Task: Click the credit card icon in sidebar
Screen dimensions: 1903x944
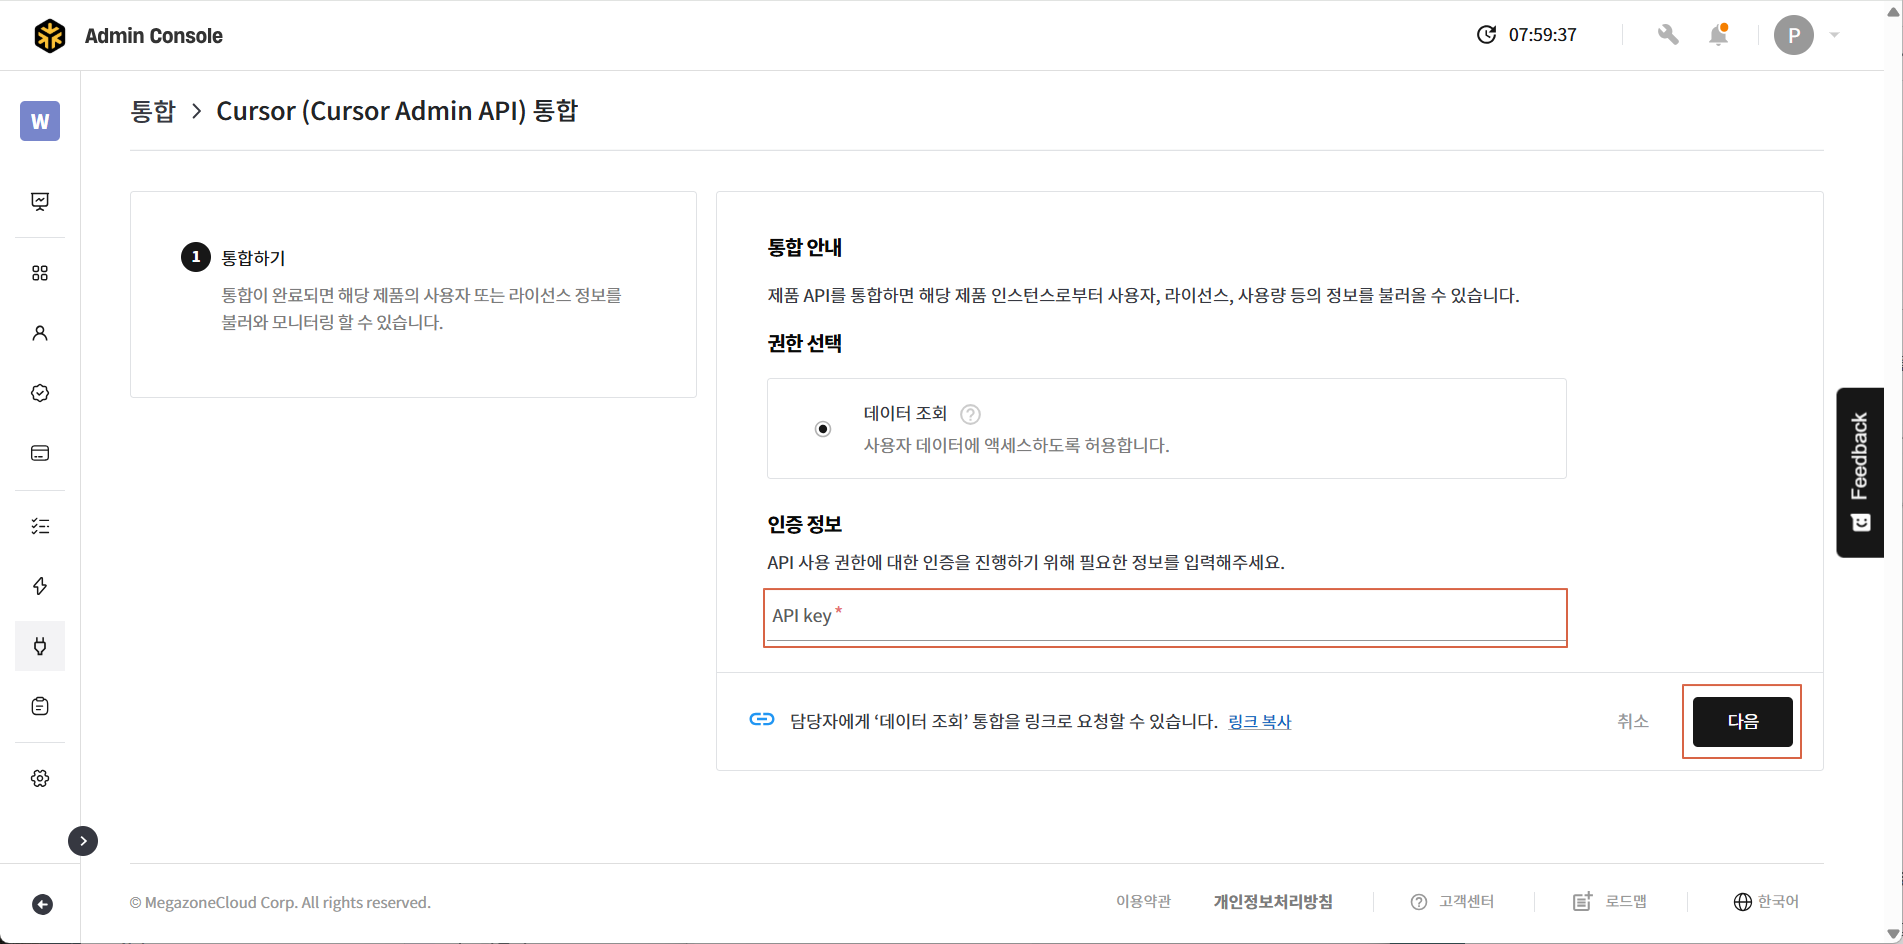Action: pyautogui.click(x=40, y=453)
